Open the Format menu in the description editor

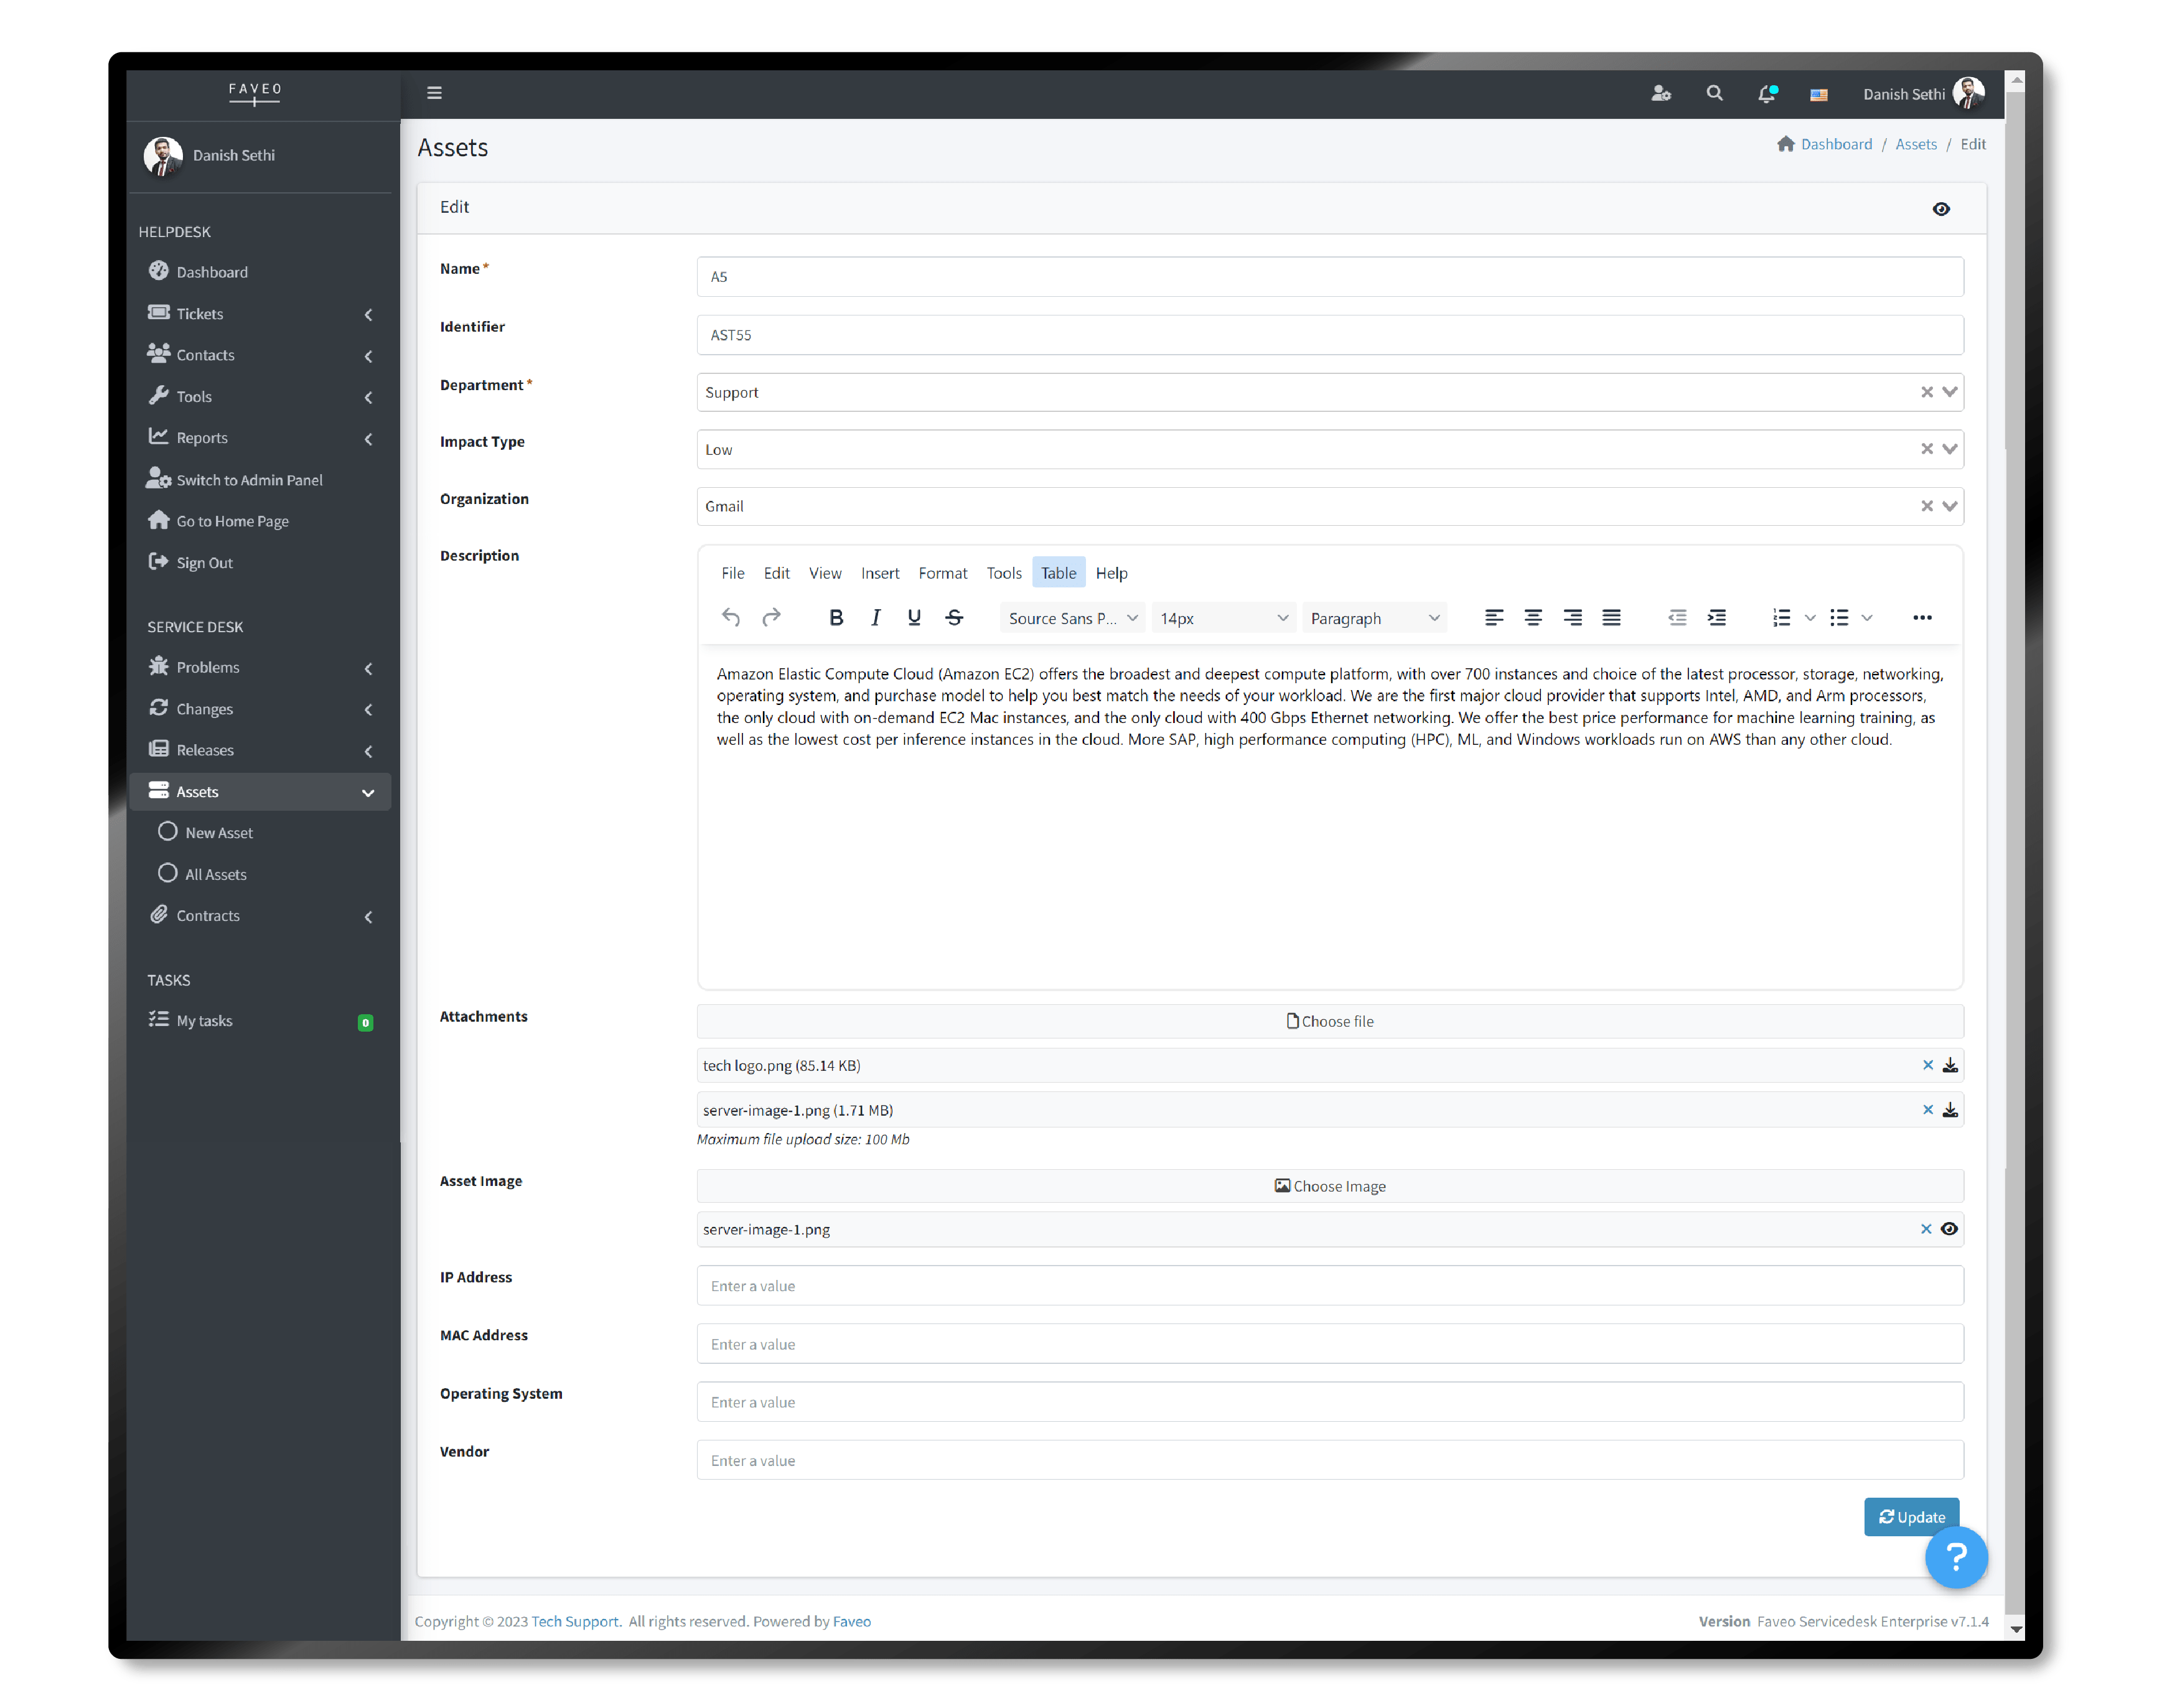coord(942,572)
